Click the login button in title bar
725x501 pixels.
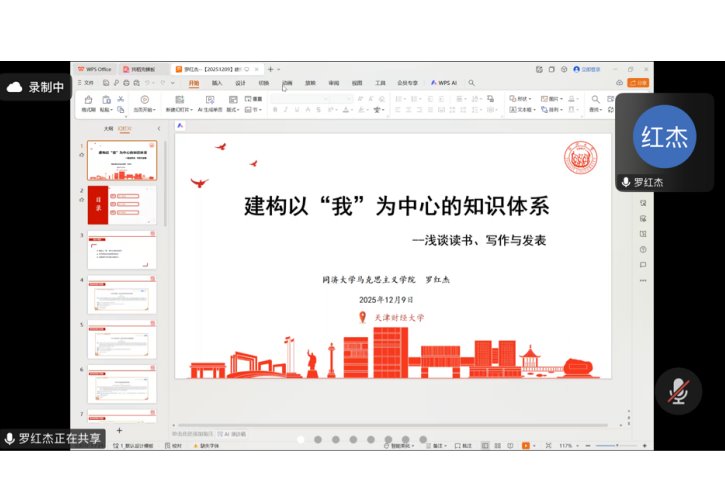point(588,69)
